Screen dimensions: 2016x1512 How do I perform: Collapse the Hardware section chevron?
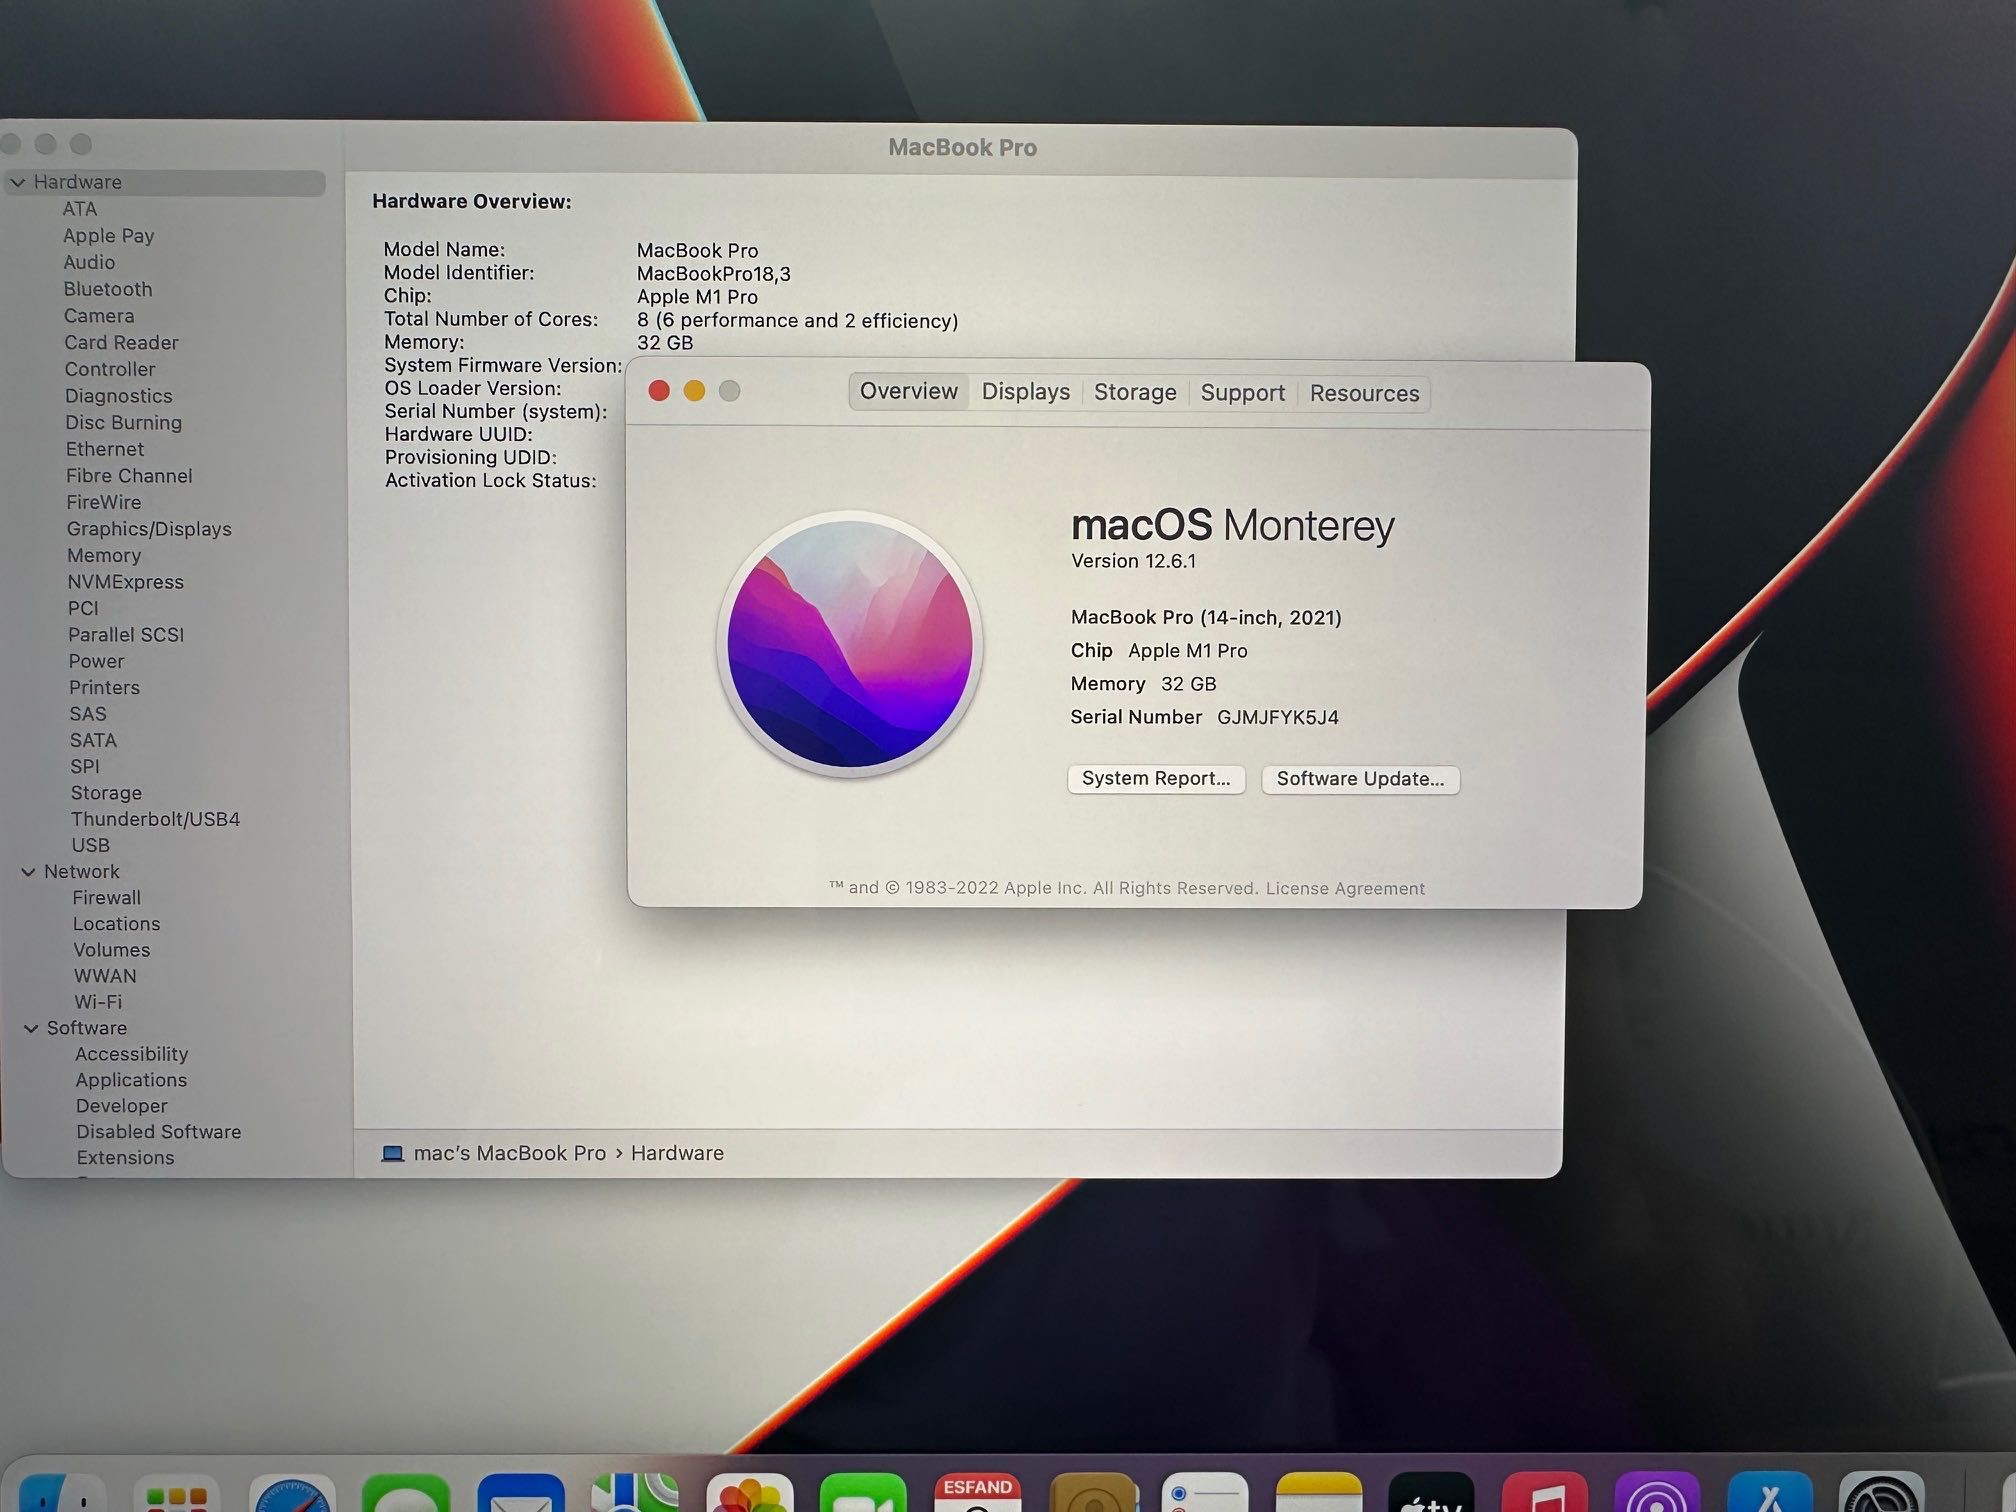(x=17, y=183)
